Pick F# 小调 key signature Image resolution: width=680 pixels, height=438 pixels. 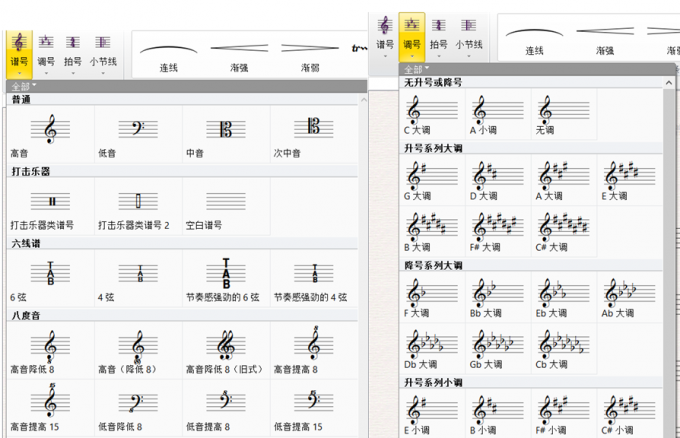click(x=564, y=414)
